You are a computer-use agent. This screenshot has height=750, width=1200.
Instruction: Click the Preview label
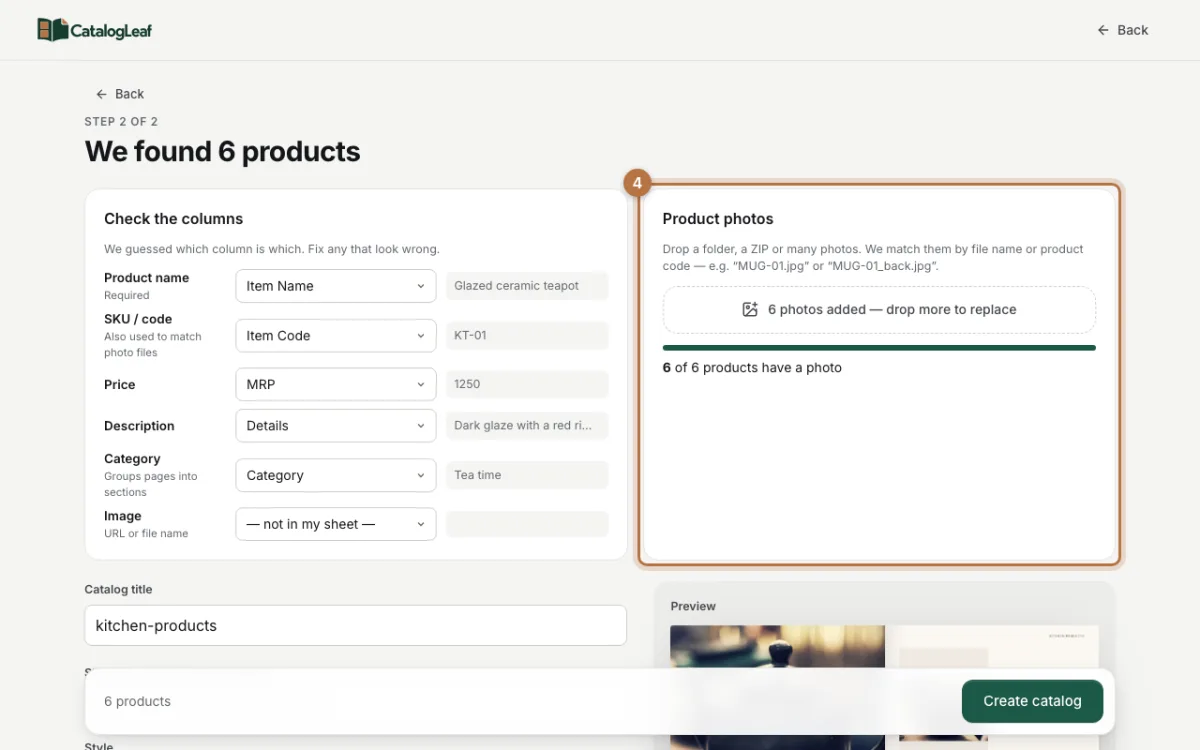click(693, 606)
